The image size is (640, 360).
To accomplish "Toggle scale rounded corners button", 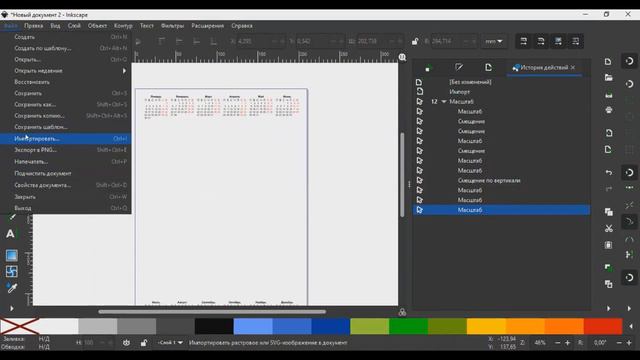I will tap(541, 41).
